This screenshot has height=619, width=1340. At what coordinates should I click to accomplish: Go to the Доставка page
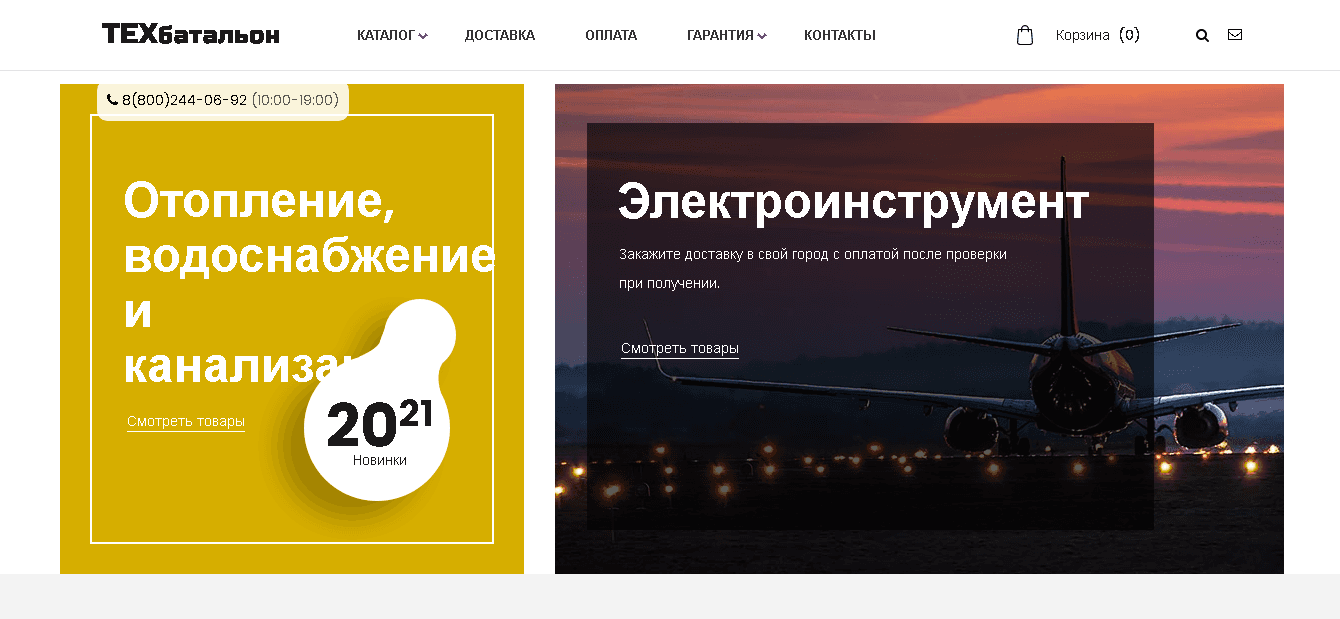coord(500,35)
